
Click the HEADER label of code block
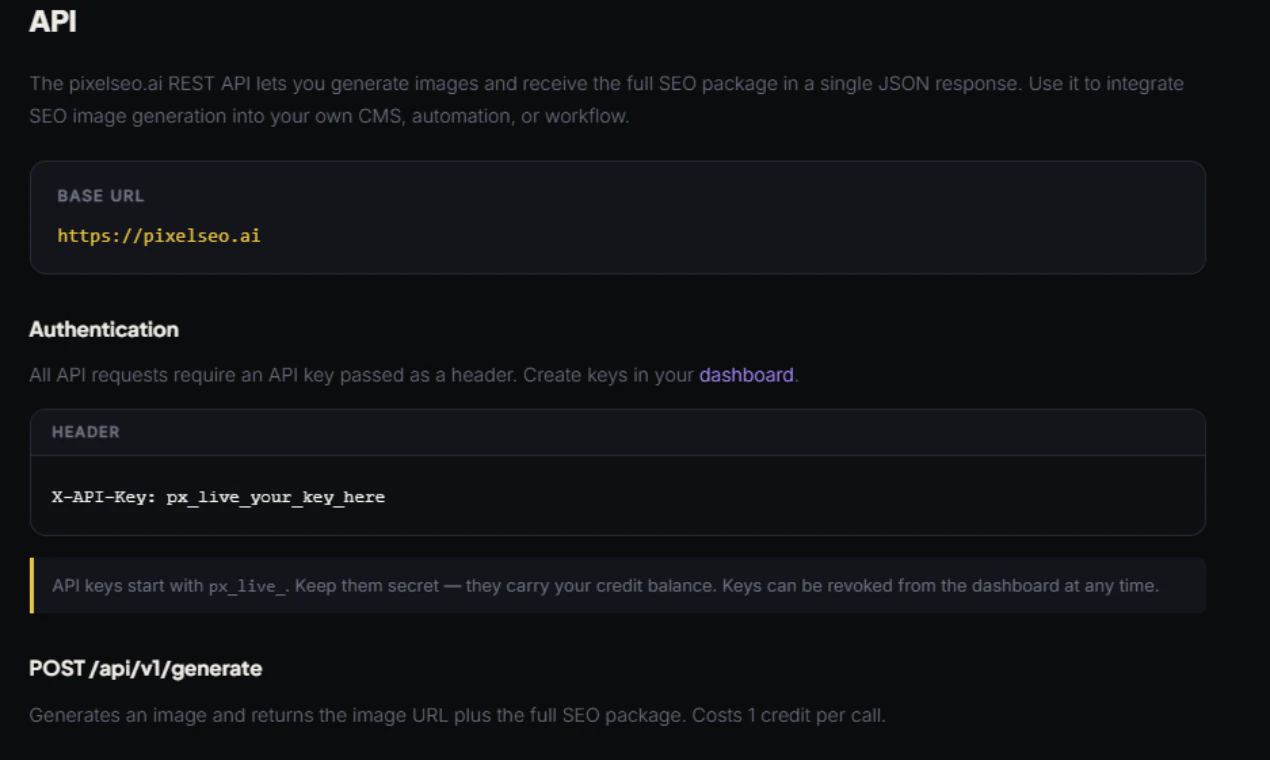click(85, 432)
